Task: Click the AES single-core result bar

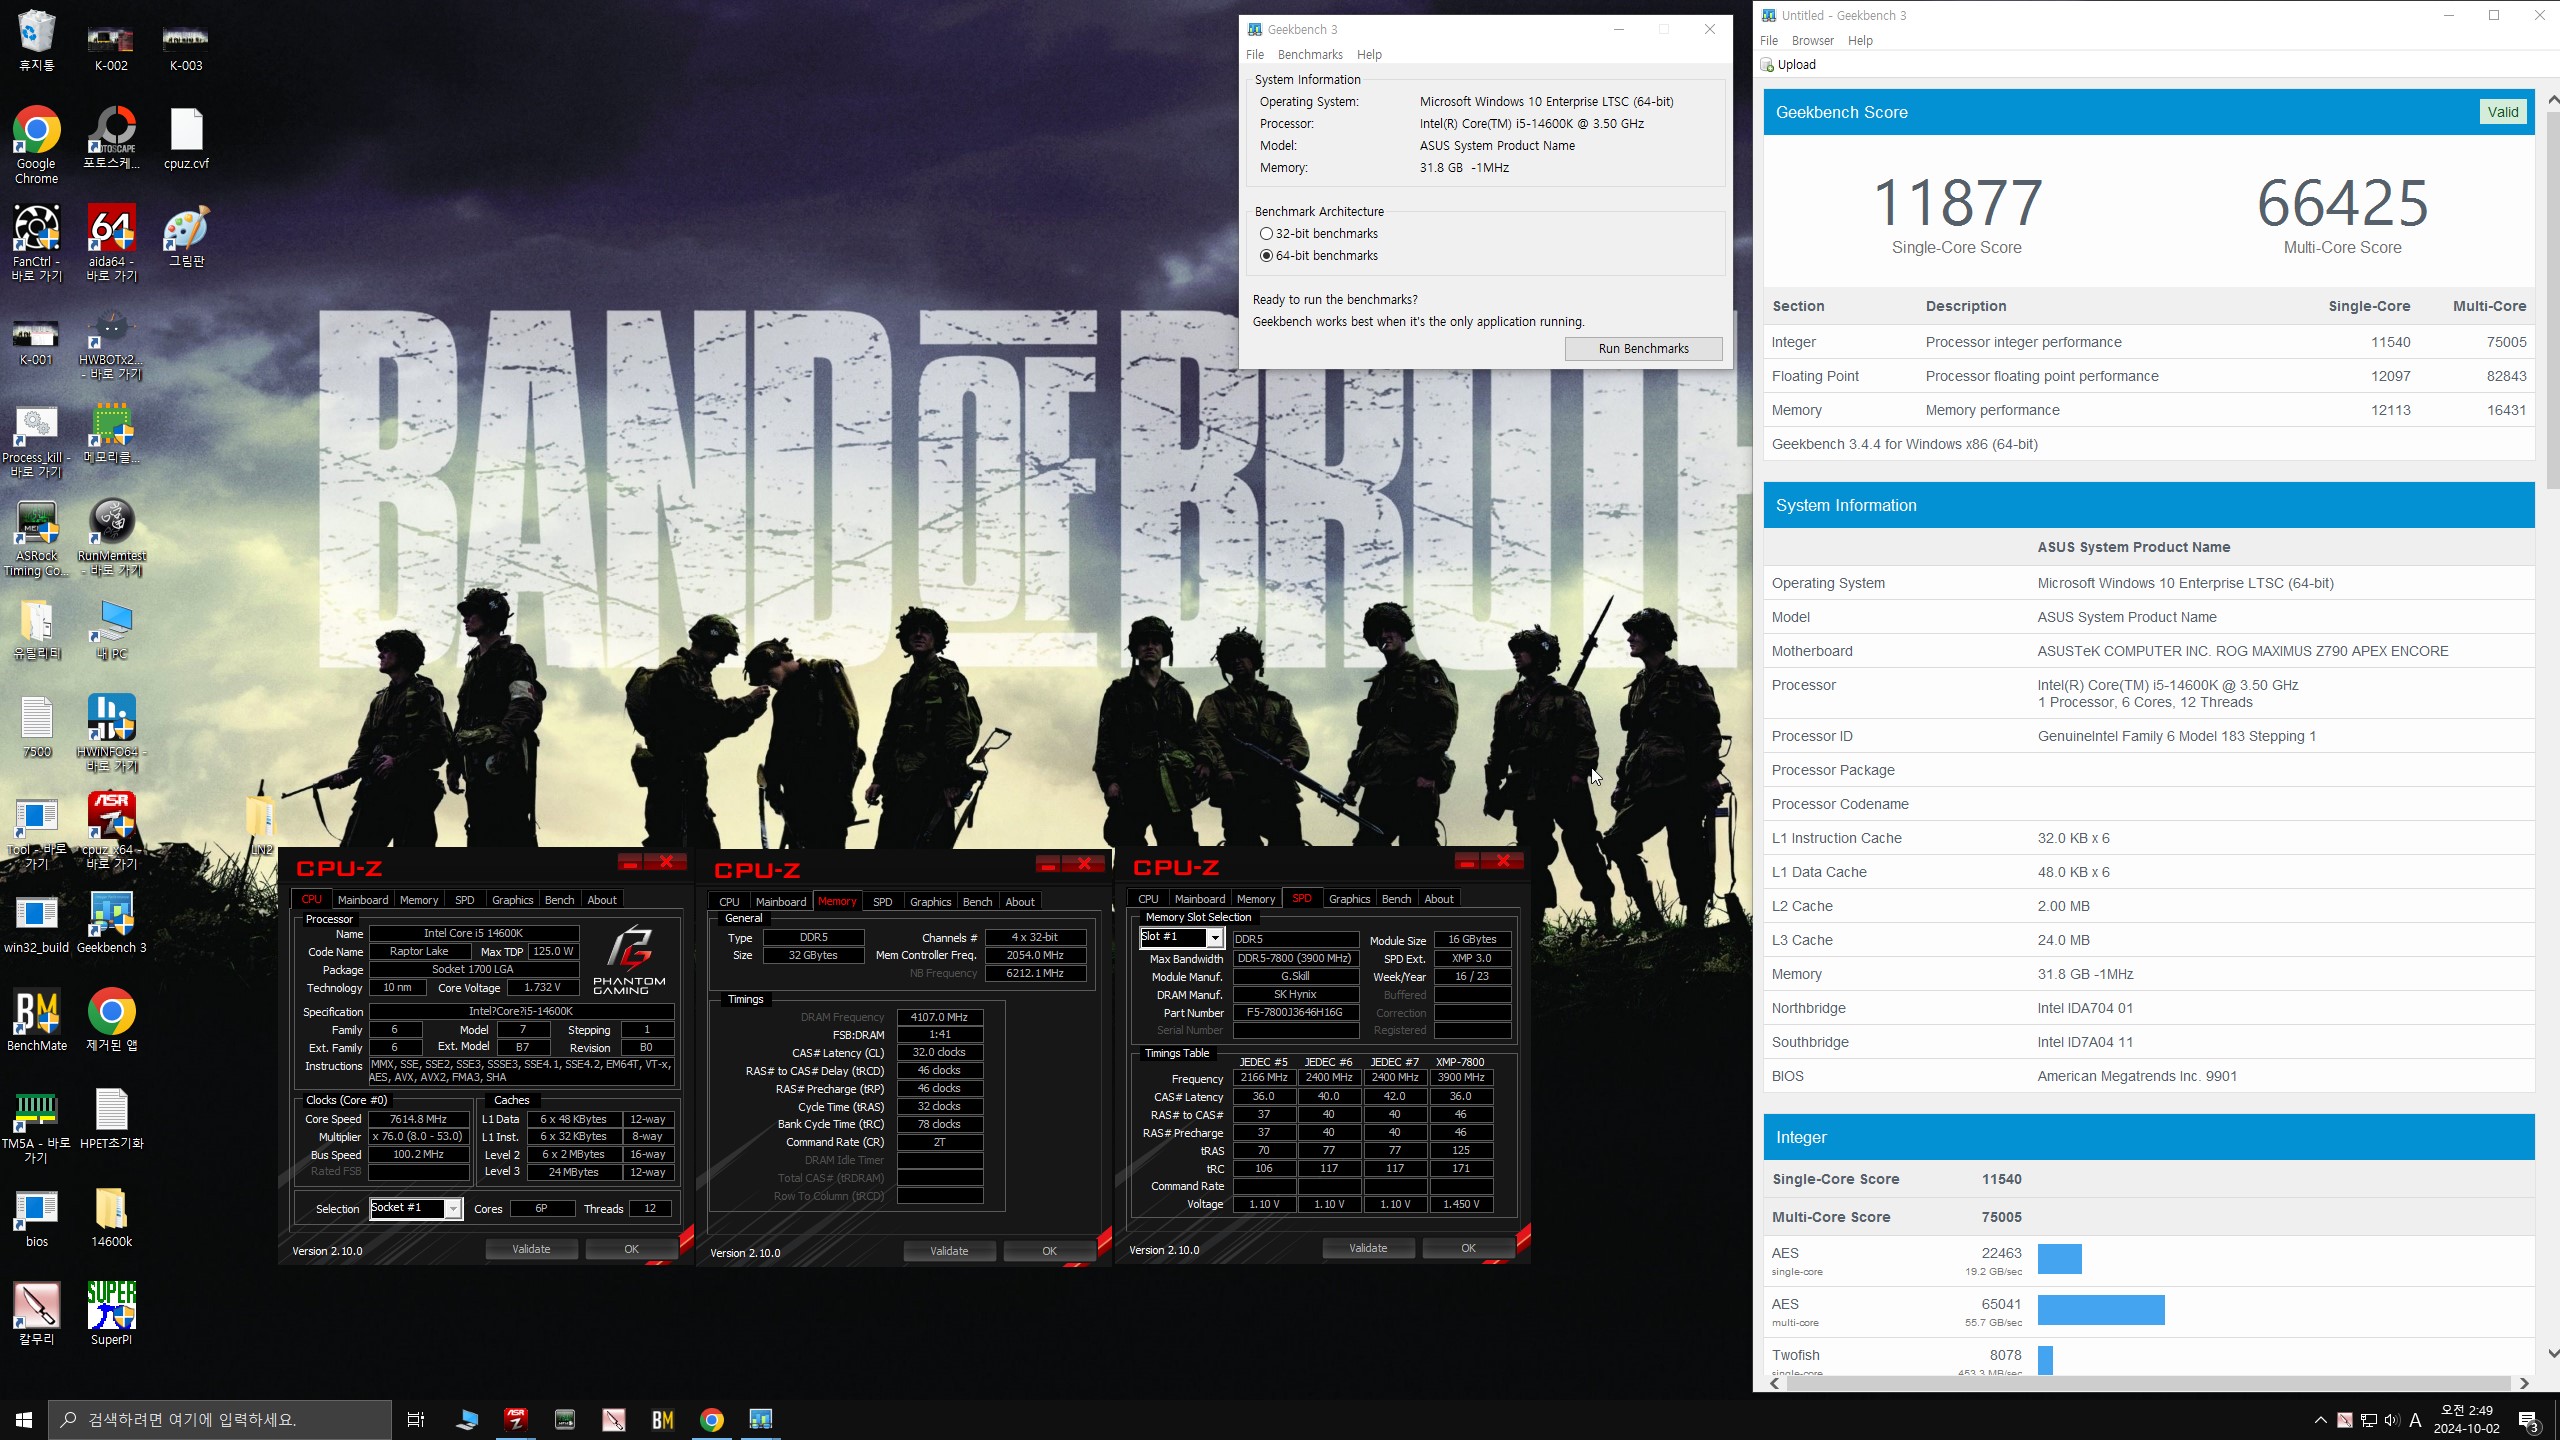Action: click(x=2060, y=1259)
